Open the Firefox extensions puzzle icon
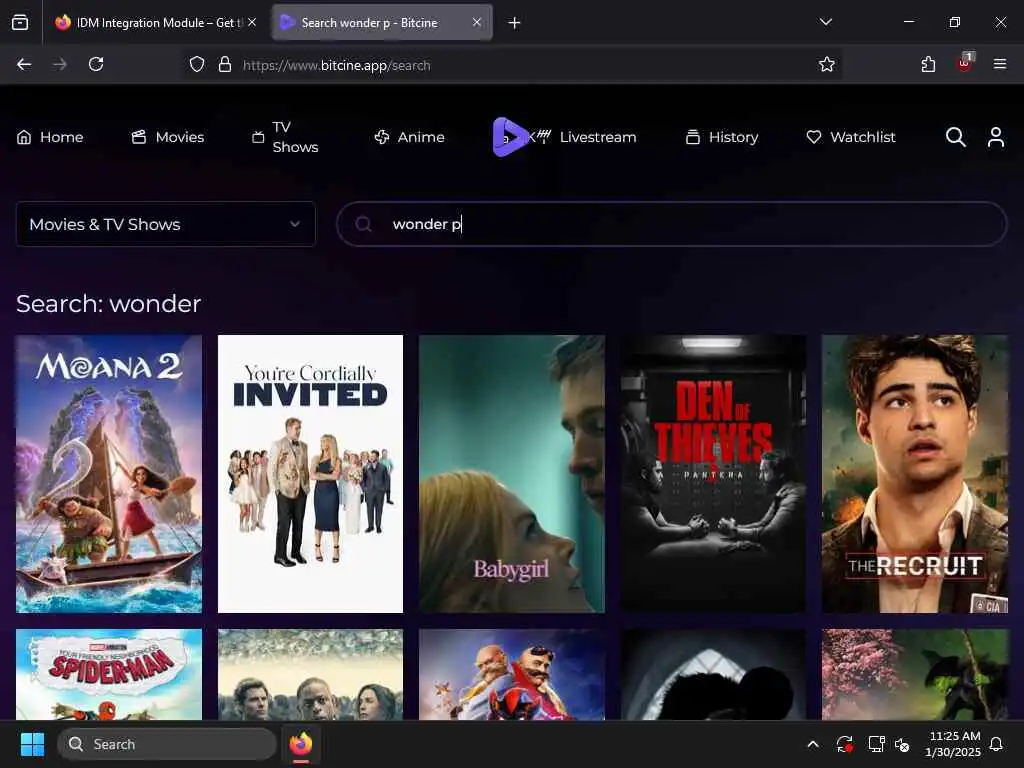The image size is (1024, 768). (928, 64)
